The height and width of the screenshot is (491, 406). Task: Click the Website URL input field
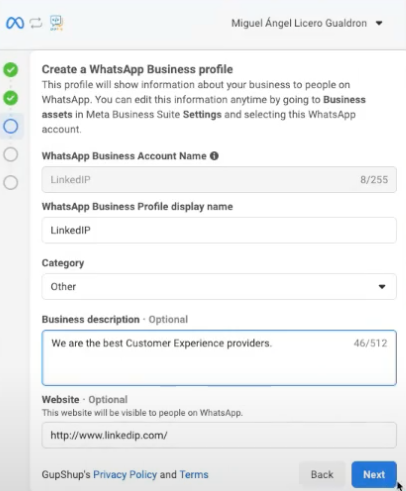219,435
